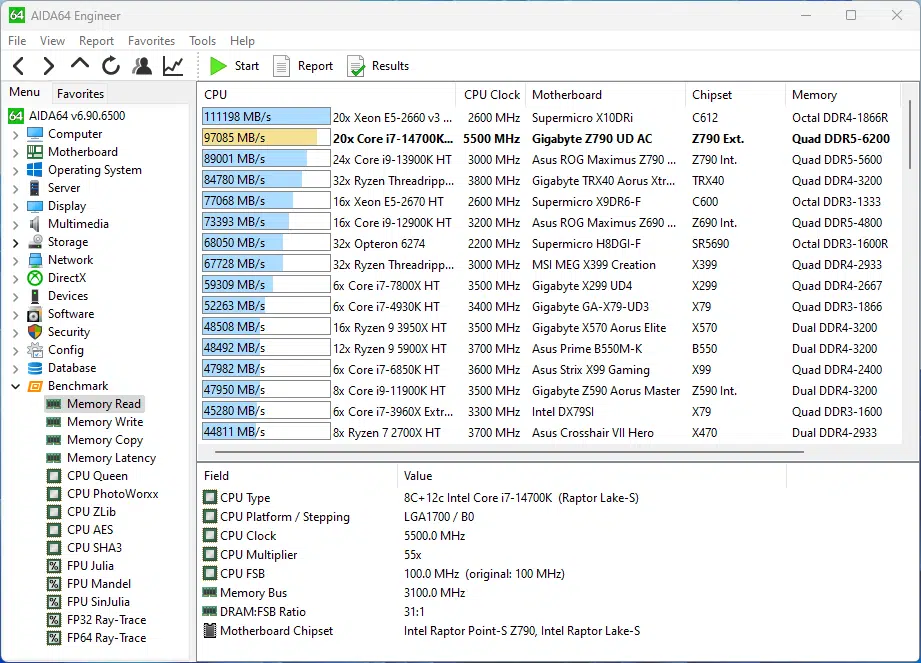Switch to the Menu tab in sidebar
This screenshot has height=663, width=921.
[25, 92]
